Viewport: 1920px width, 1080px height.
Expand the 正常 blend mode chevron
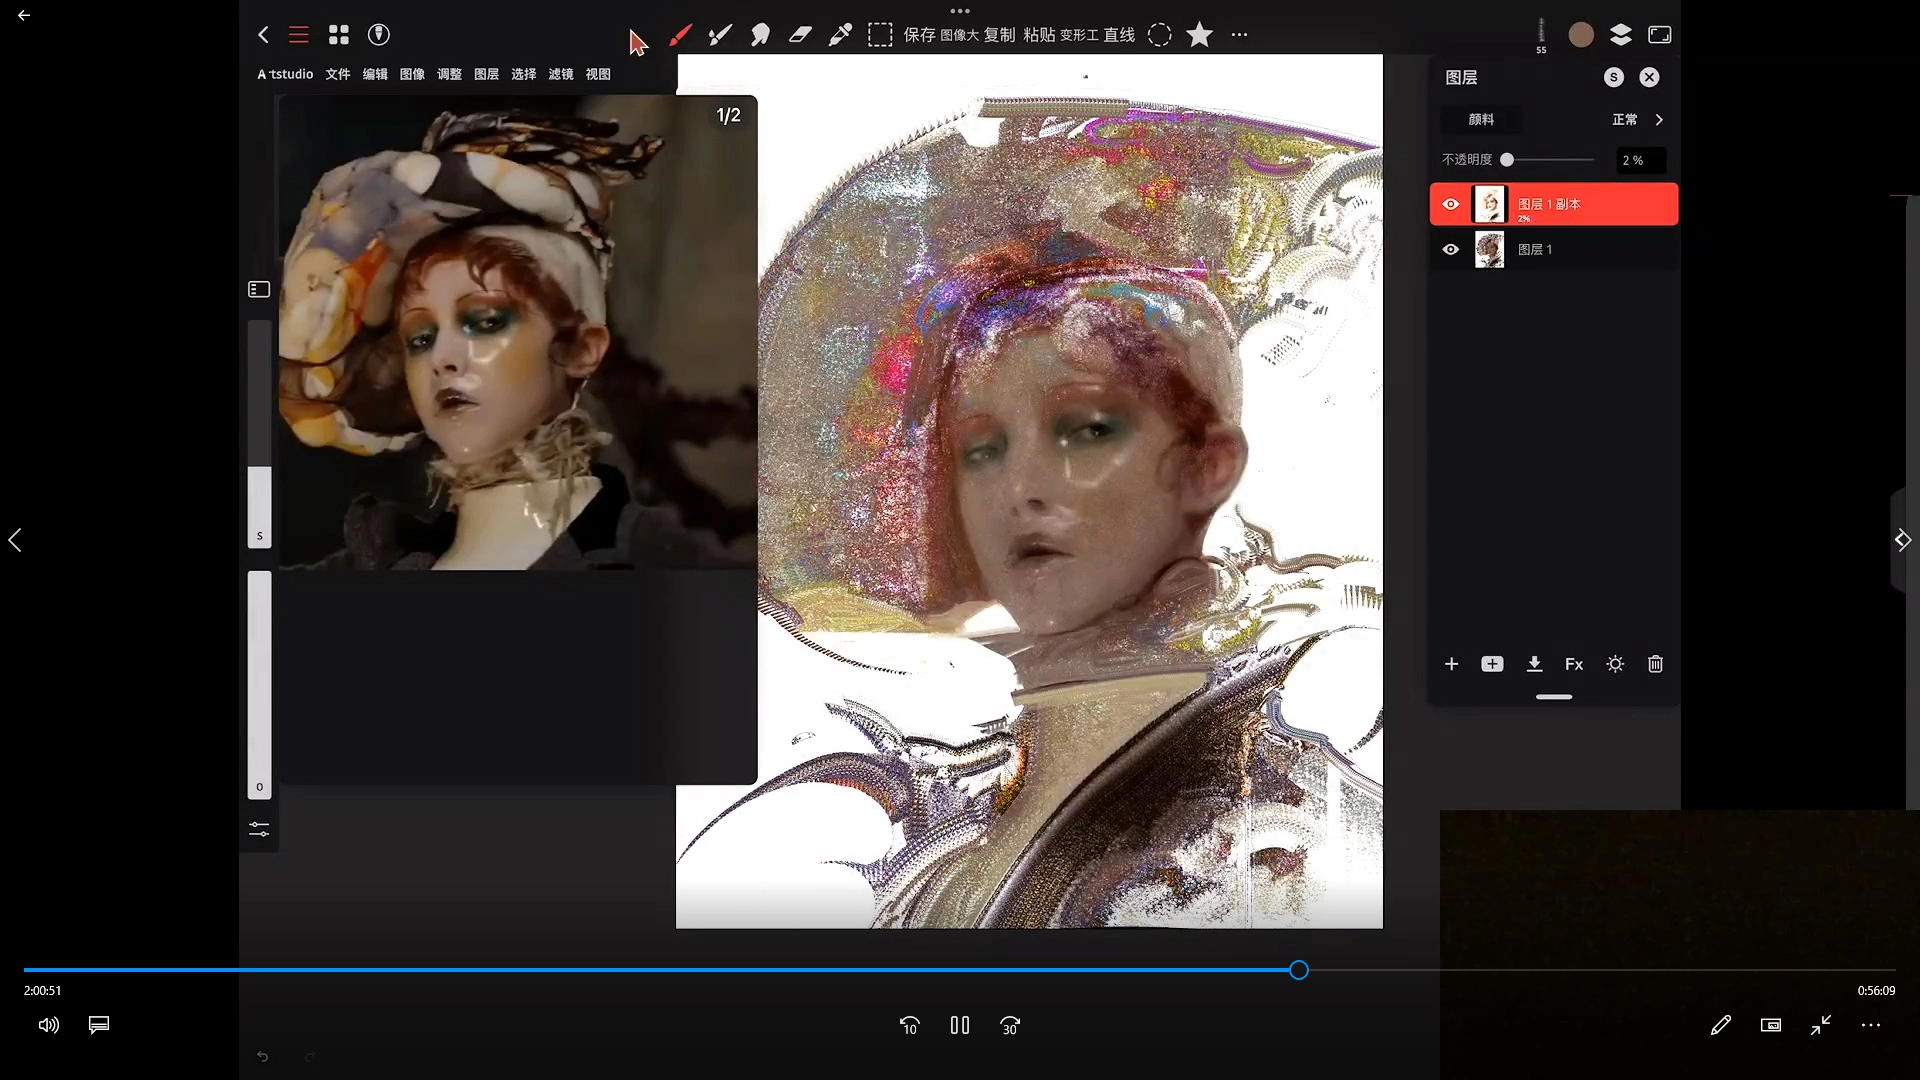pyautogui.click(x=1659, y=120)
